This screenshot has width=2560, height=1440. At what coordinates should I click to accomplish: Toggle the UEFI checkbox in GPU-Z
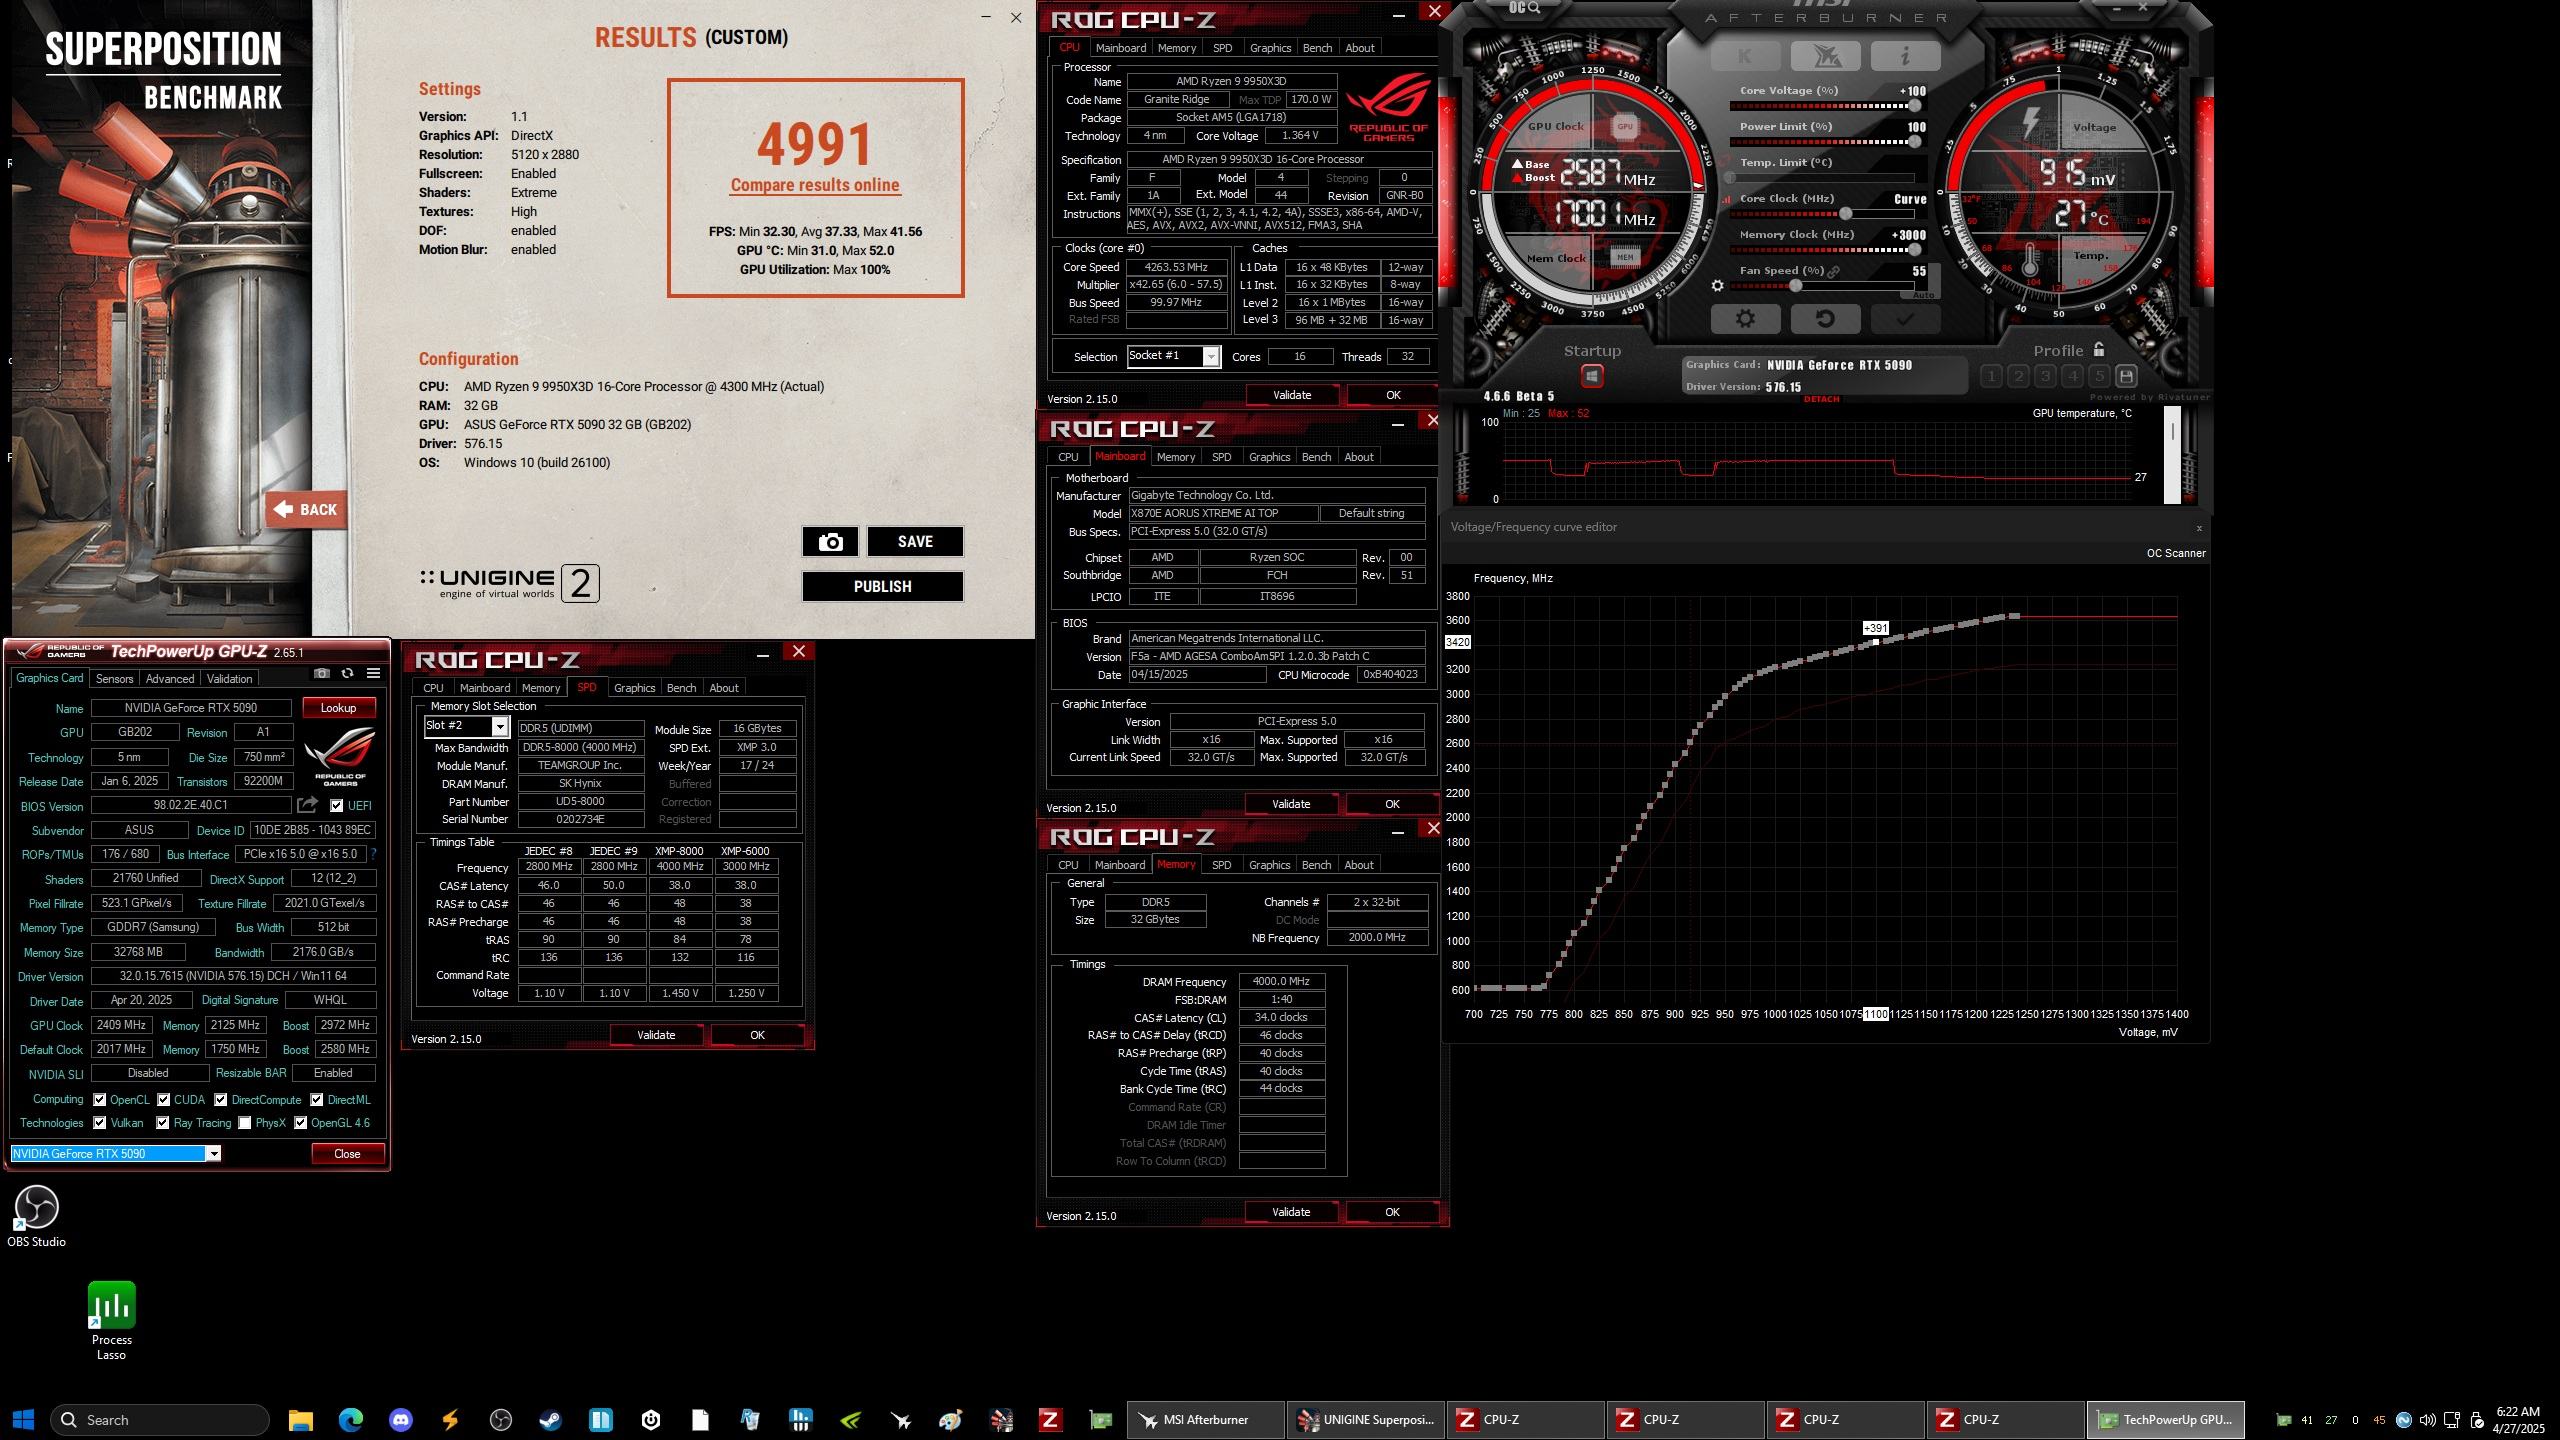(x=336, y=805)
